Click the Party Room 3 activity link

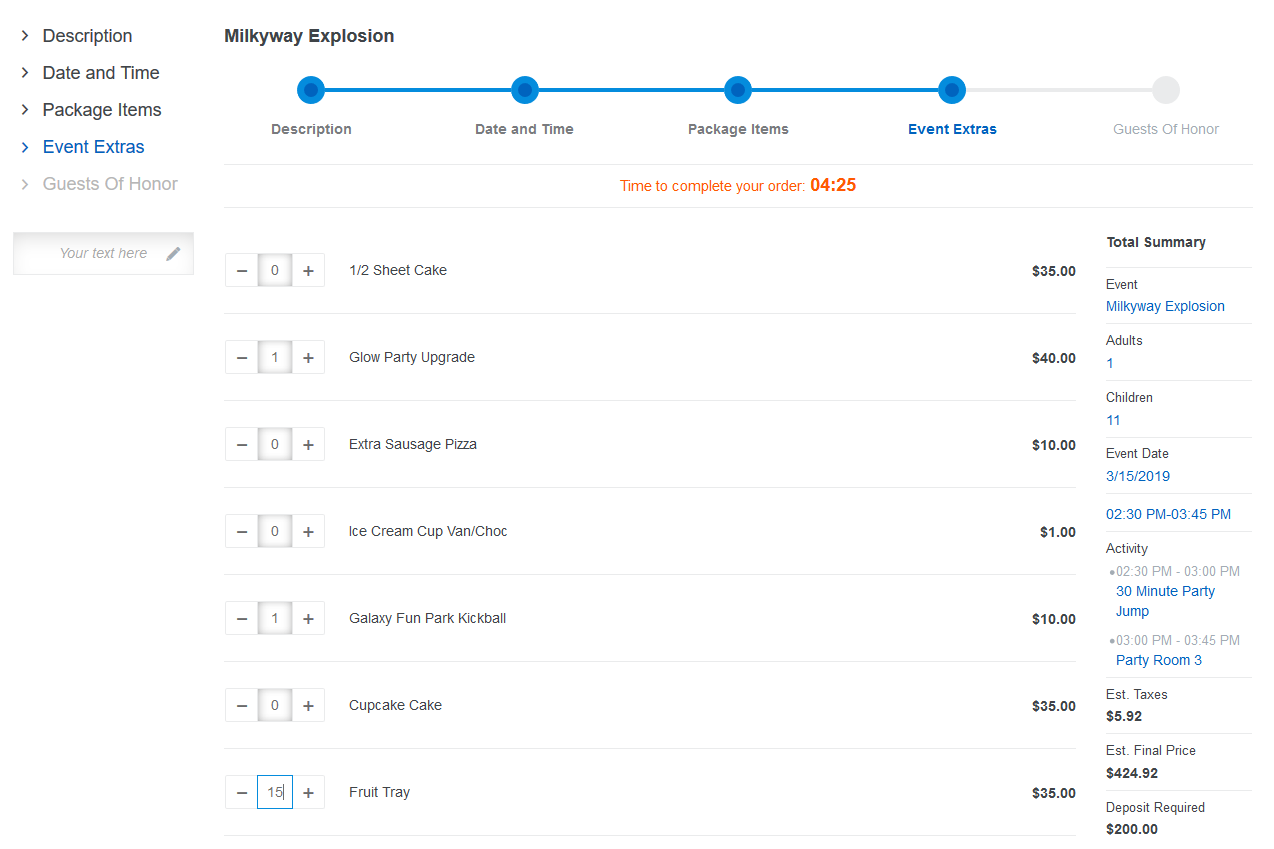pos(1158,661)
